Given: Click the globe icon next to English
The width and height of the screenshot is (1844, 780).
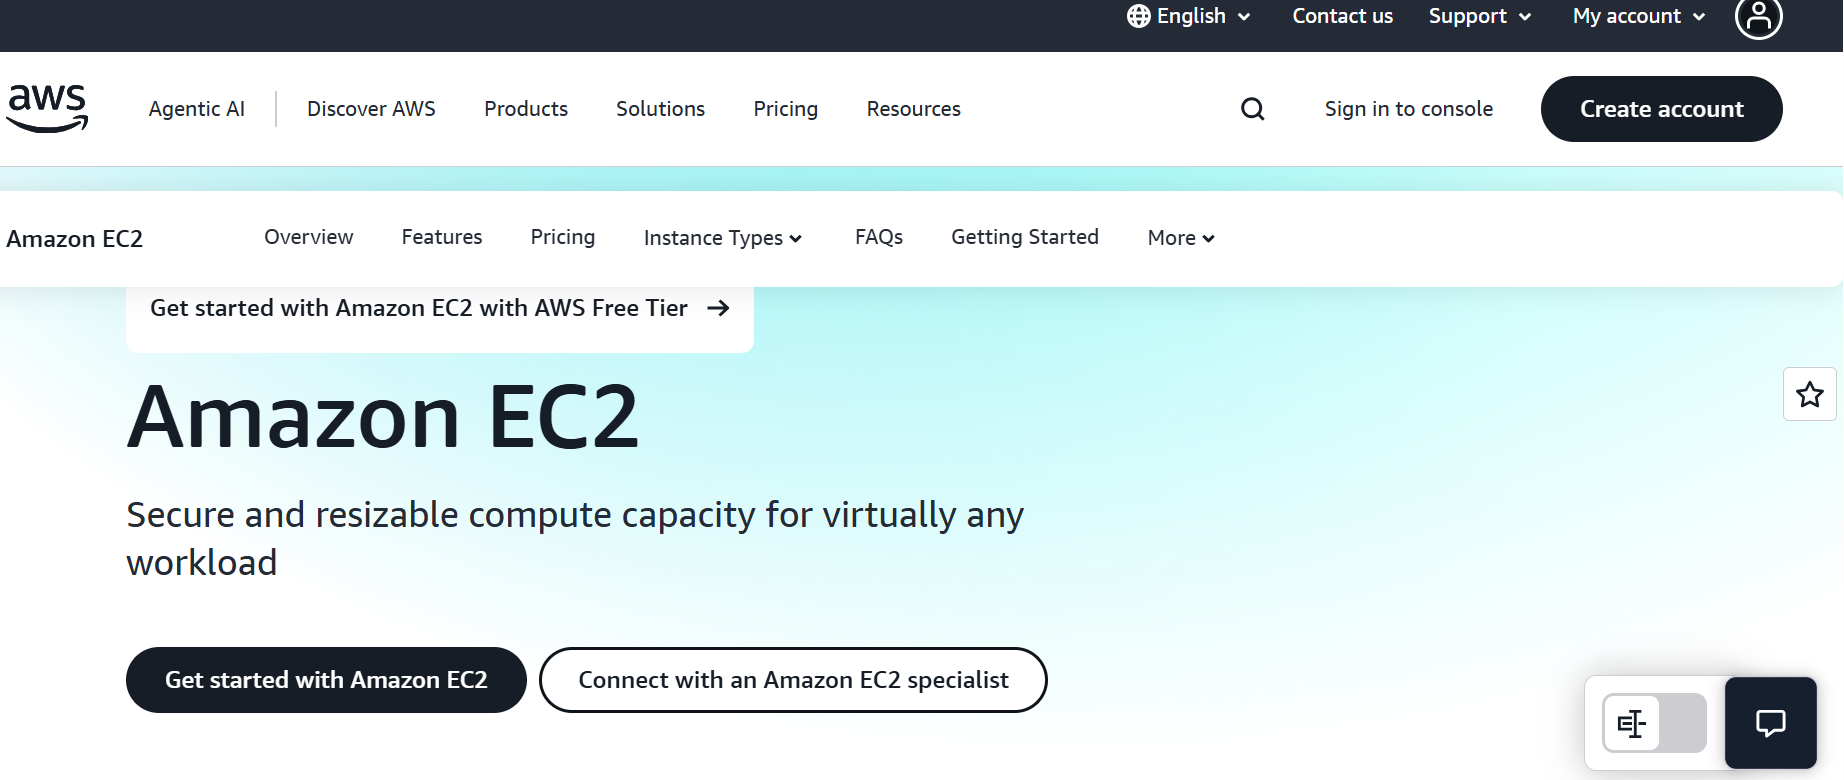Looking at the screenshot, I should click(1136, 16).
